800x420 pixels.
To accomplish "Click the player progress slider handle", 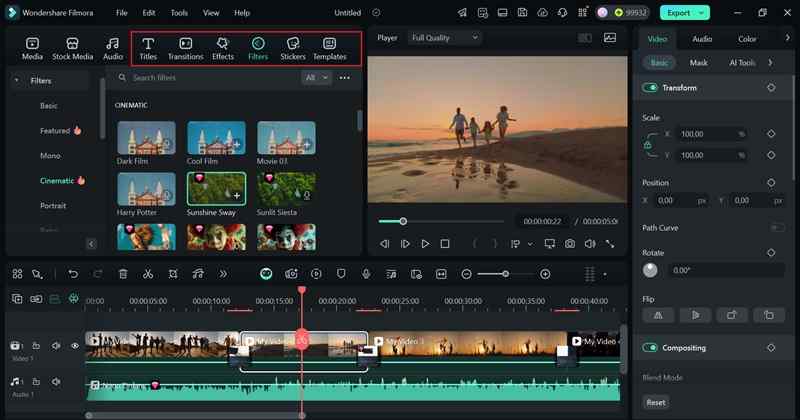I will [403, 221].
